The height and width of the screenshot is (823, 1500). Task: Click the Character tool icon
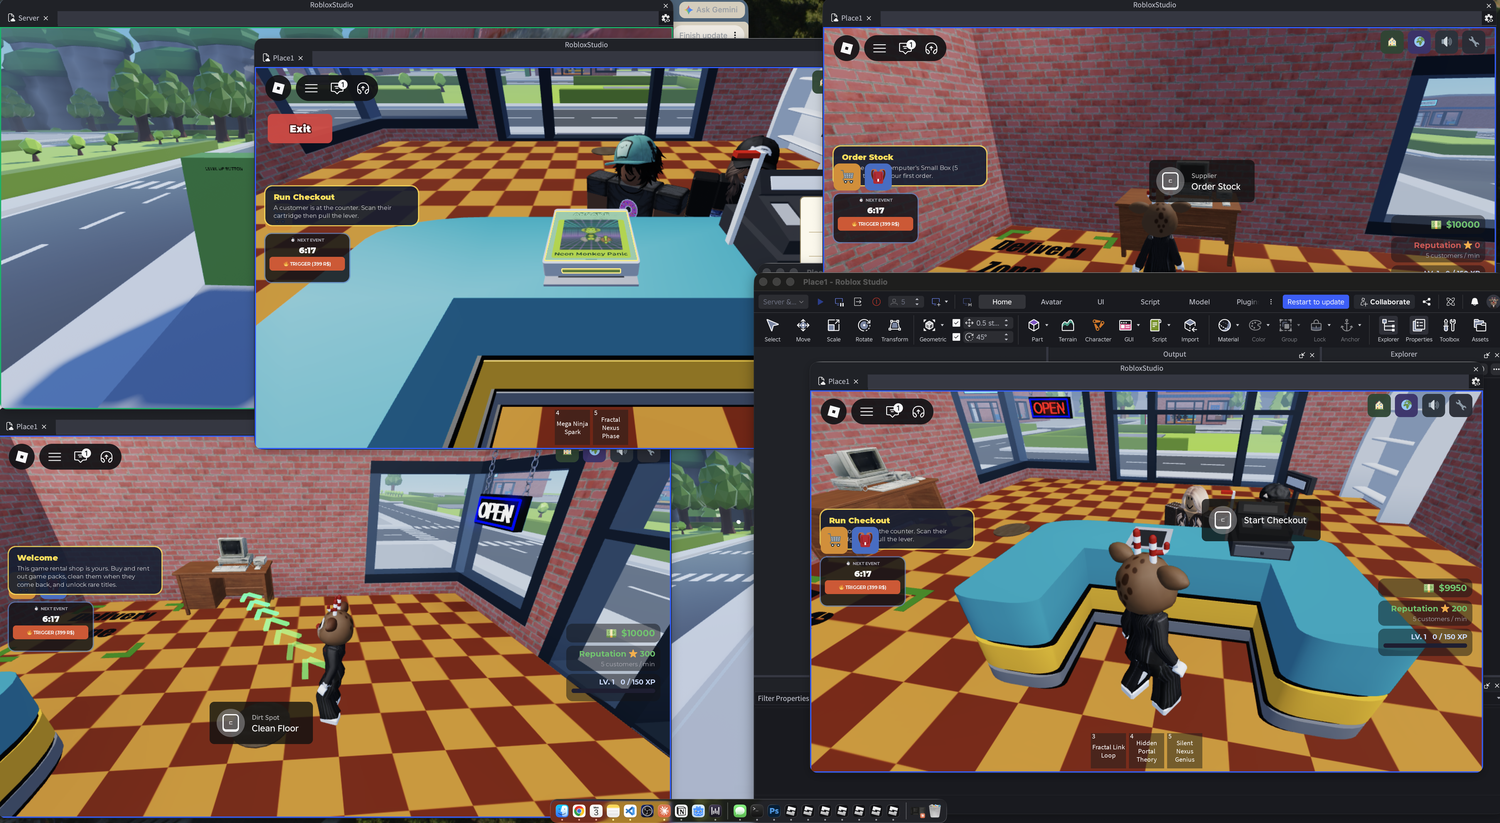pyautogui.click(x=1098, y=326)
